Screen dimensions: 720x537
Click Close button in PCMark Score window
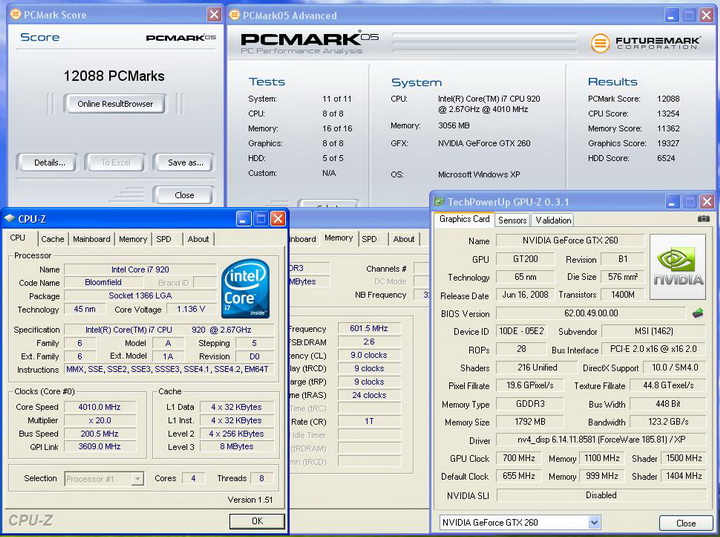click(184, 195)
